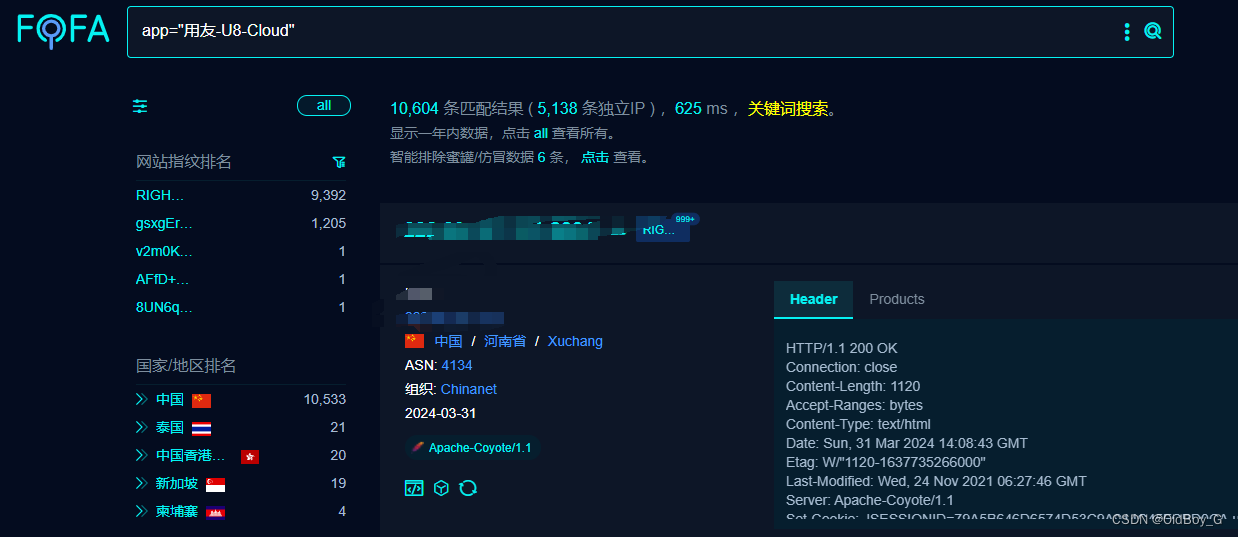Open the 关键词搜索 link
This screenshot has width=1238, height=537.
[788, 108]
